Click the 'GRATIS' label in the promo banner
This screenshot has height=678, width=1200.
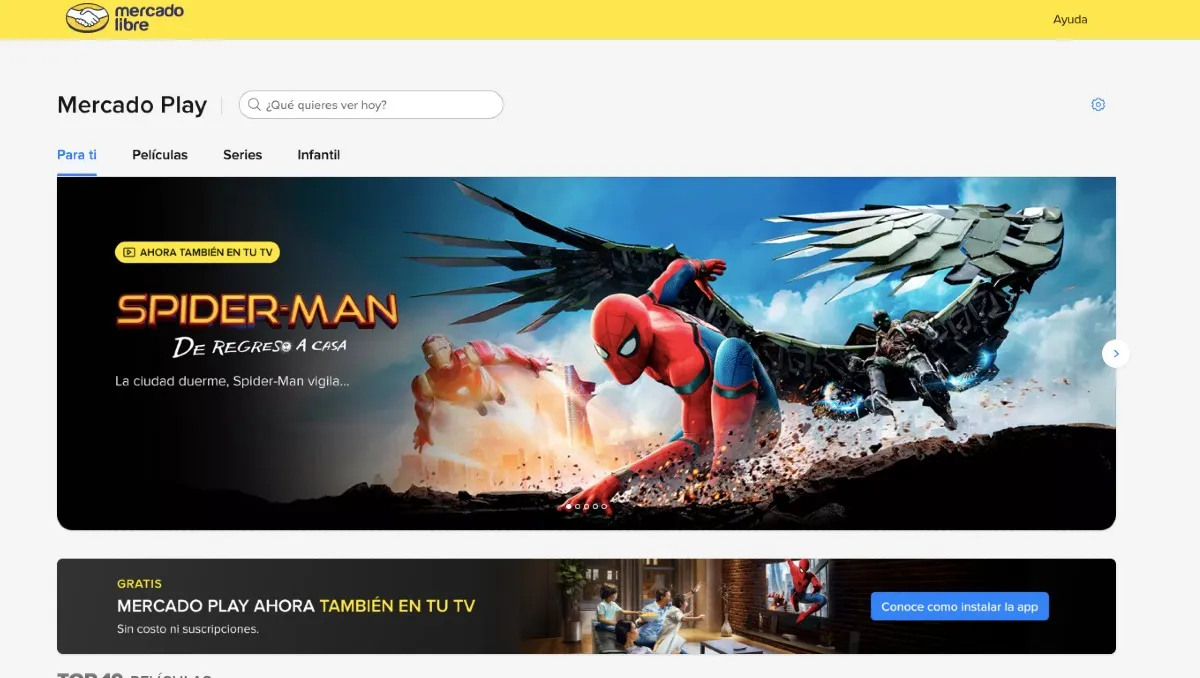click(x=139, y=584)
